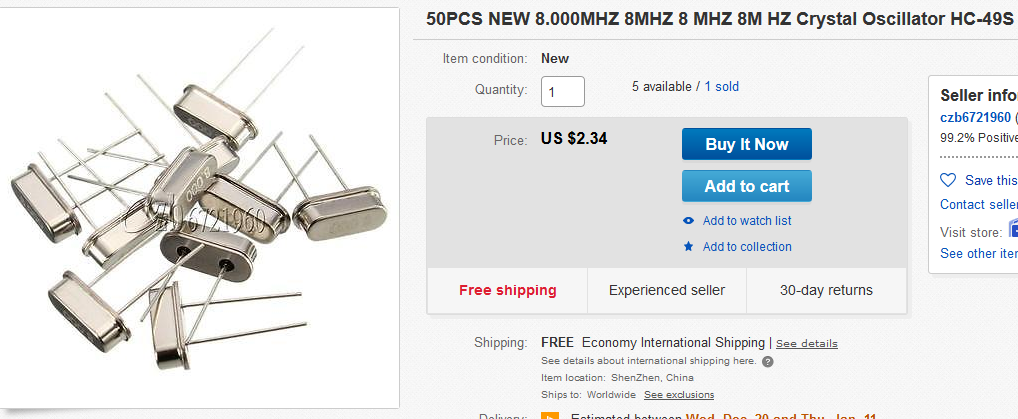The image size is (1018, 419).
Task: Click the orange delivery icon beside Delivery
Action: pos(549,414)
